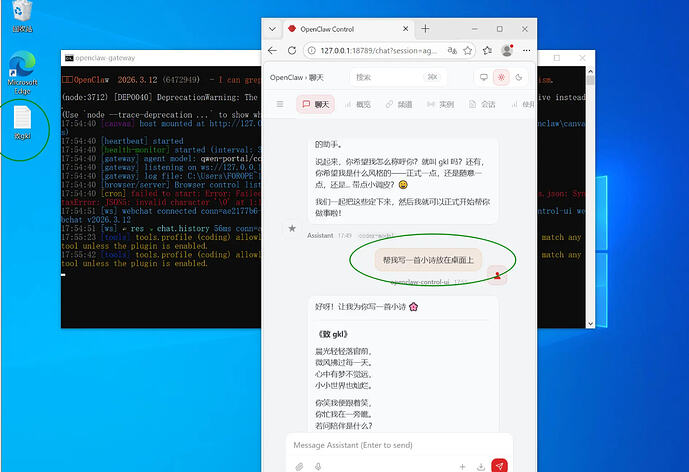689x472 pixels.
Task: Close the openclaw-gateway console window
Action: pos(582,58)
